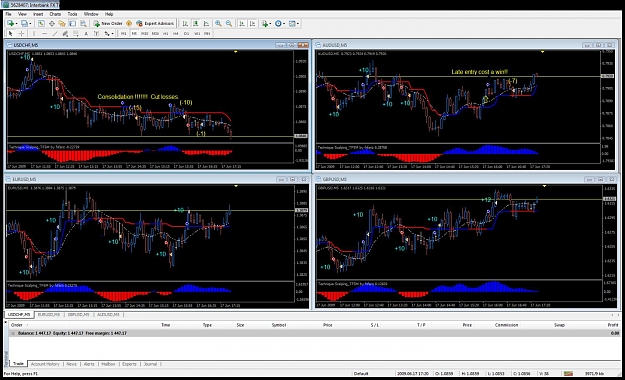This screenshot has width=625, height=380.
Task: Open the Tools menu
Action: [72, 14]
